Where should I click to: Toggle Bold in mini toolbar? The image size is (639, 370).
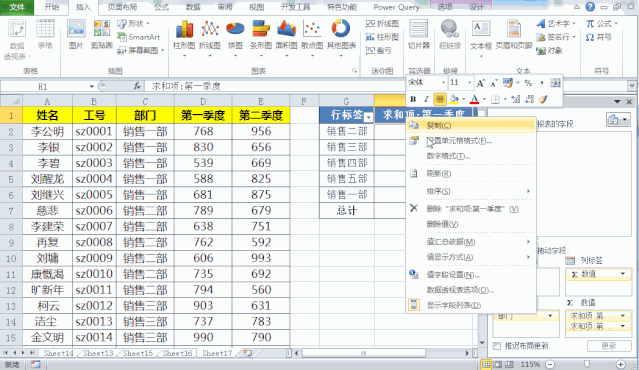pyautogui.click(x=413, y=99)
